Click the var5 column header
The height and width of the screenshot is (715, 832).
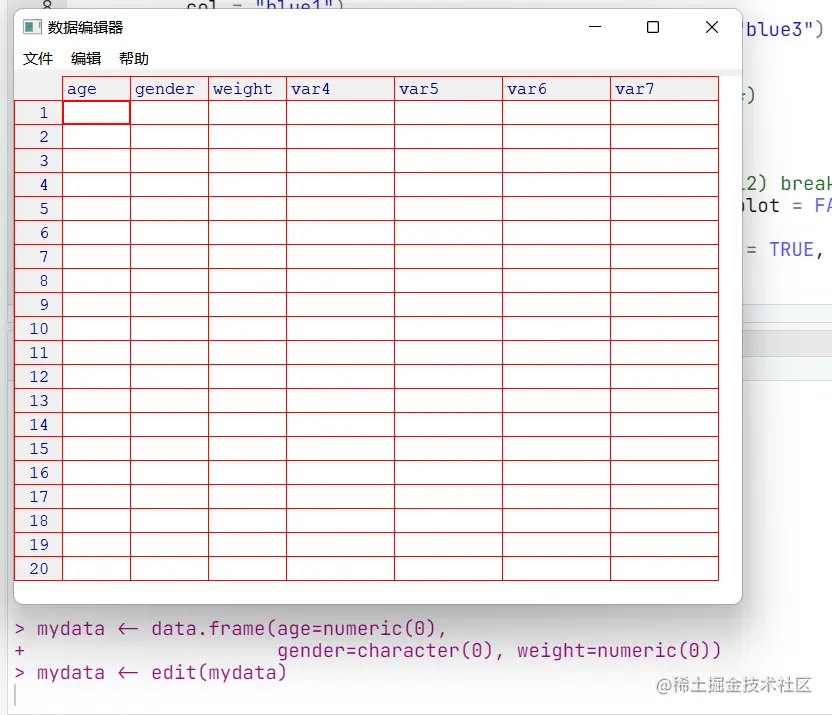[x=448, y=89]
